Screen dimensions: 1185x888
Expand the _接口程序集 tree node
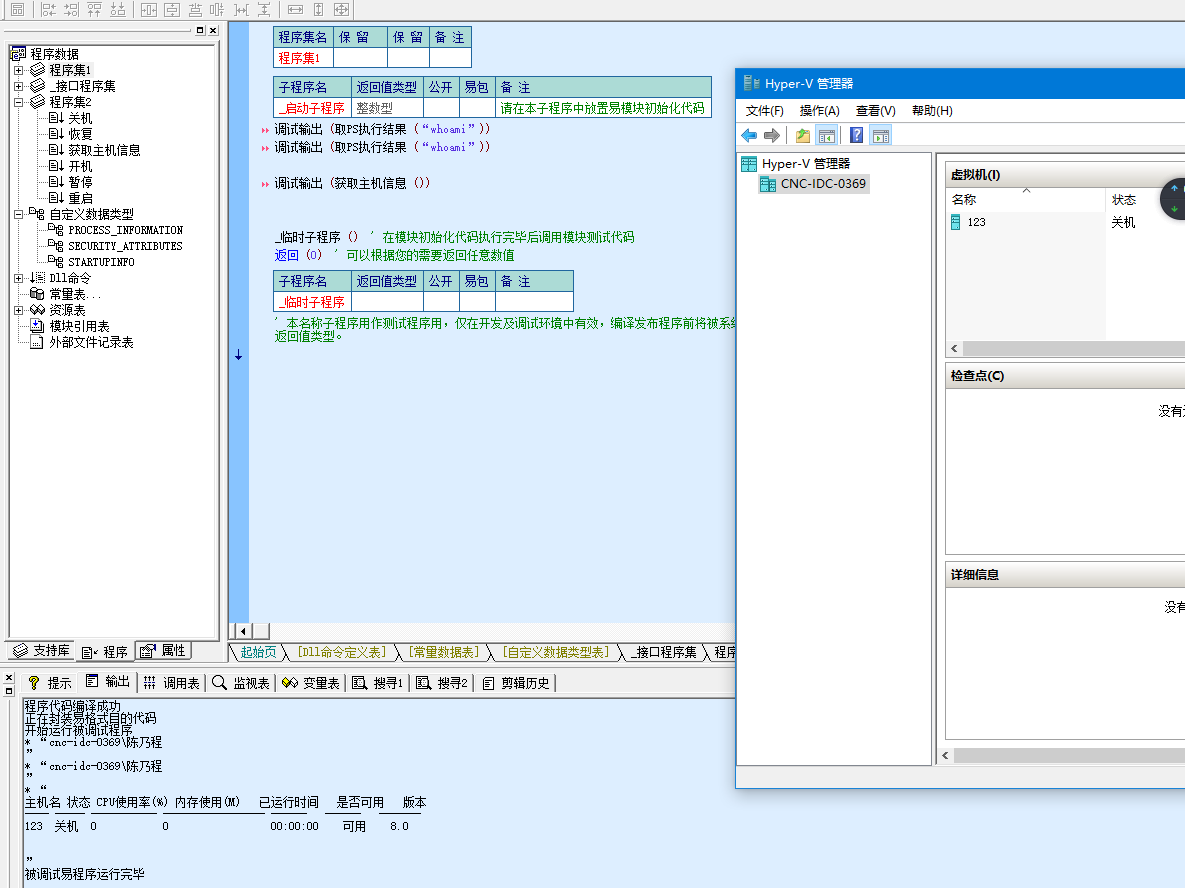pyautogui.click(x=18, y=86)
